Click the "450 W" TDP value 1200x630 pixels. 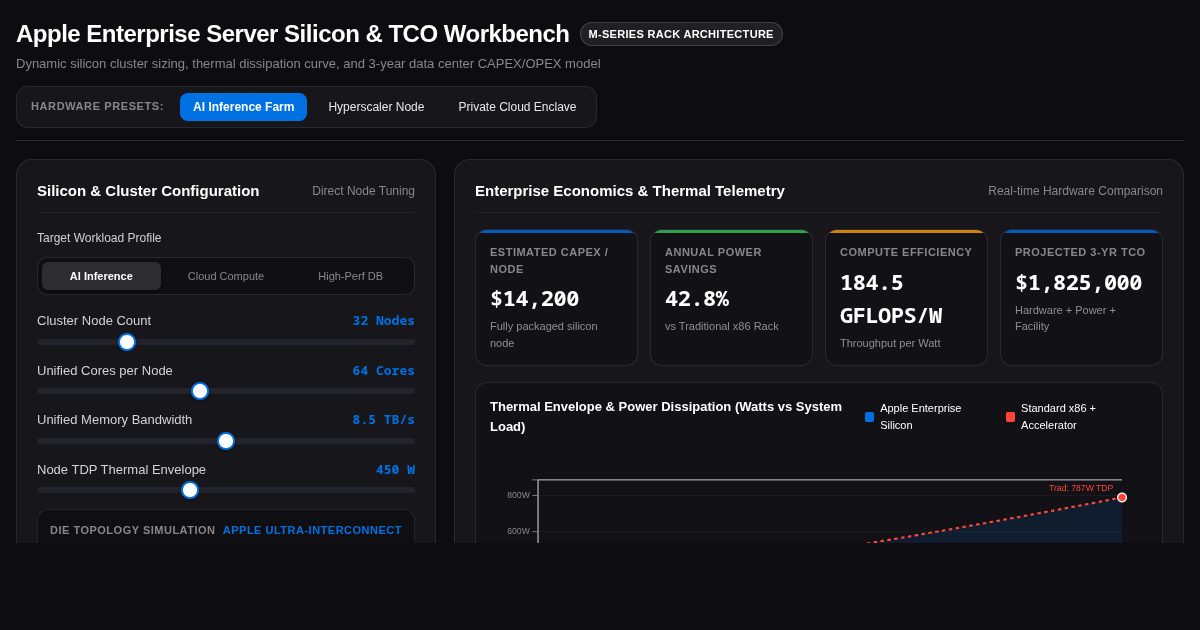click(x=395, y=469)
